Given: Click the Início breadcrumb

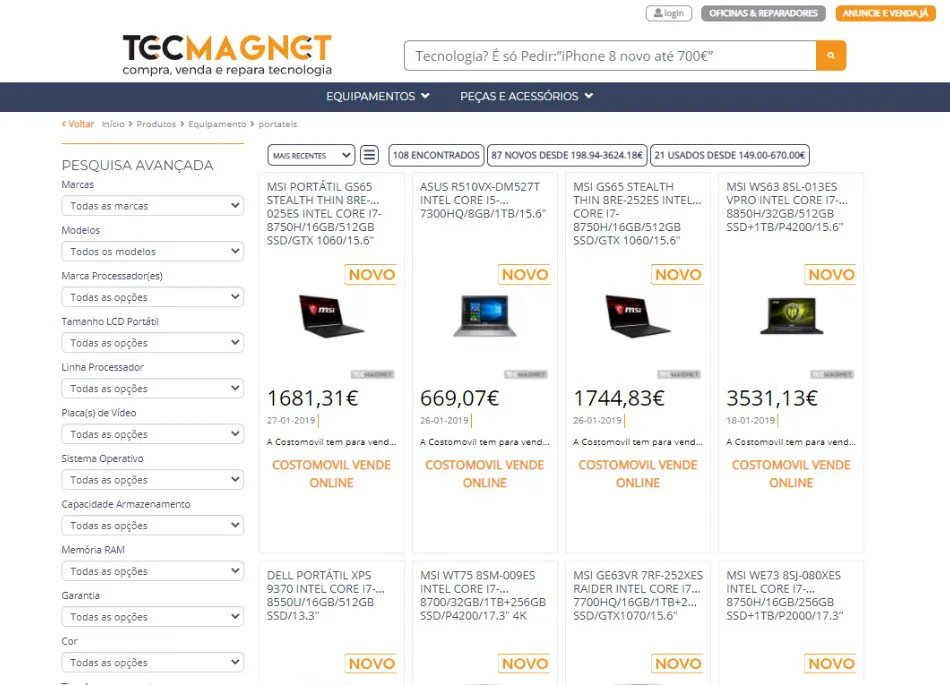Looking at the screenshot, I should [113, 124].
